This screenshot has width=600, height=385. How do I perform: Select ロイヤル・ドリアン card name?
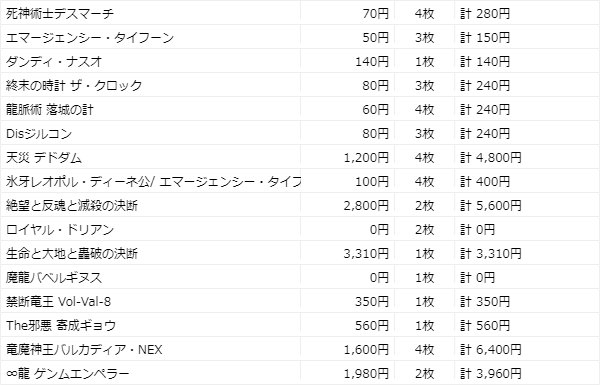[60, 230]
